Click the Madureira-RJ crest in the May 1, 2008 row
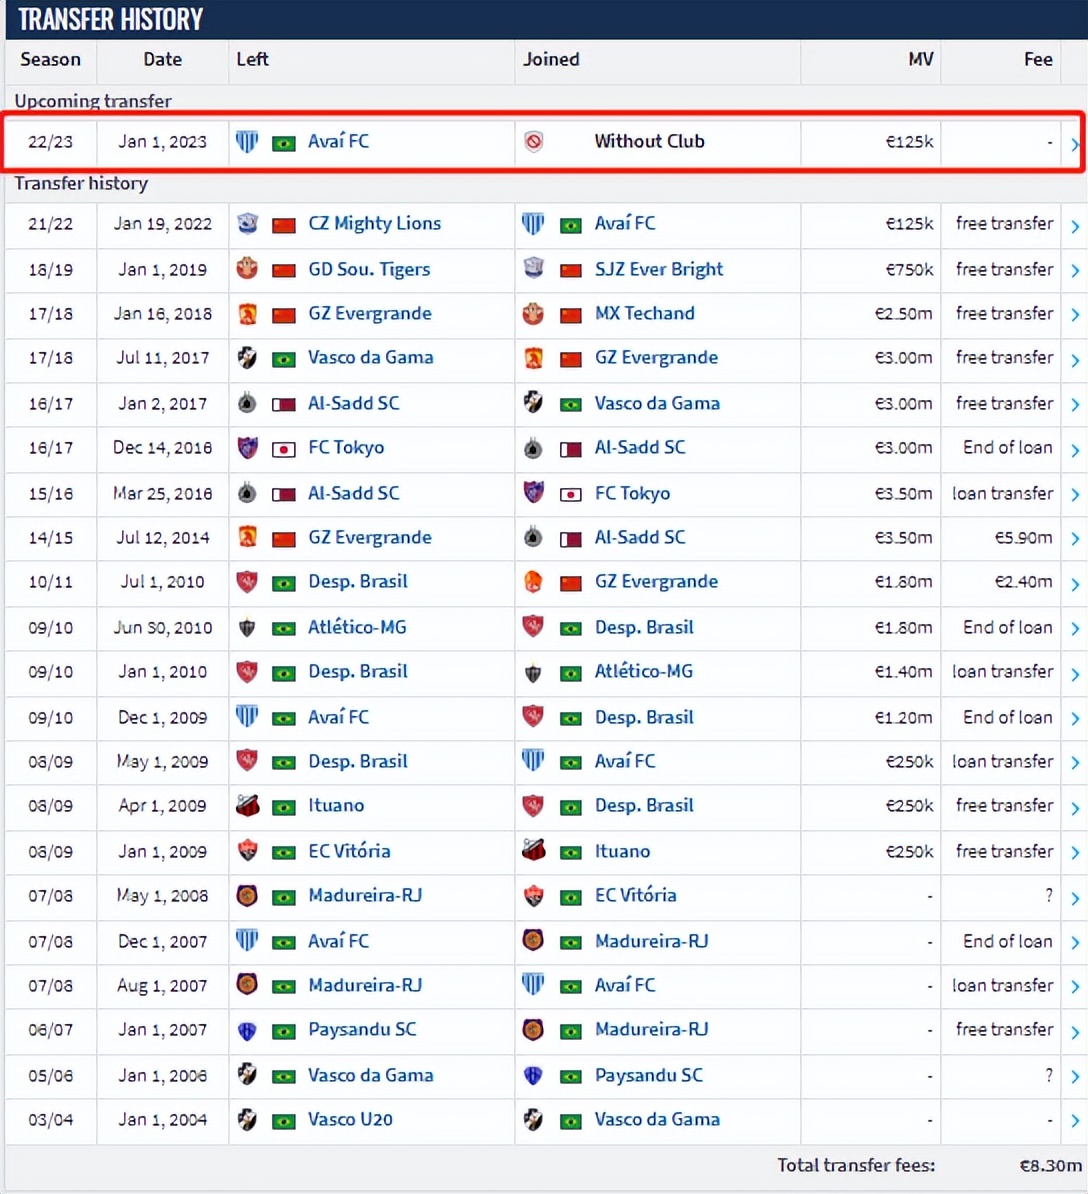This screenshot has width=1088, height=1194. point(247,896)
